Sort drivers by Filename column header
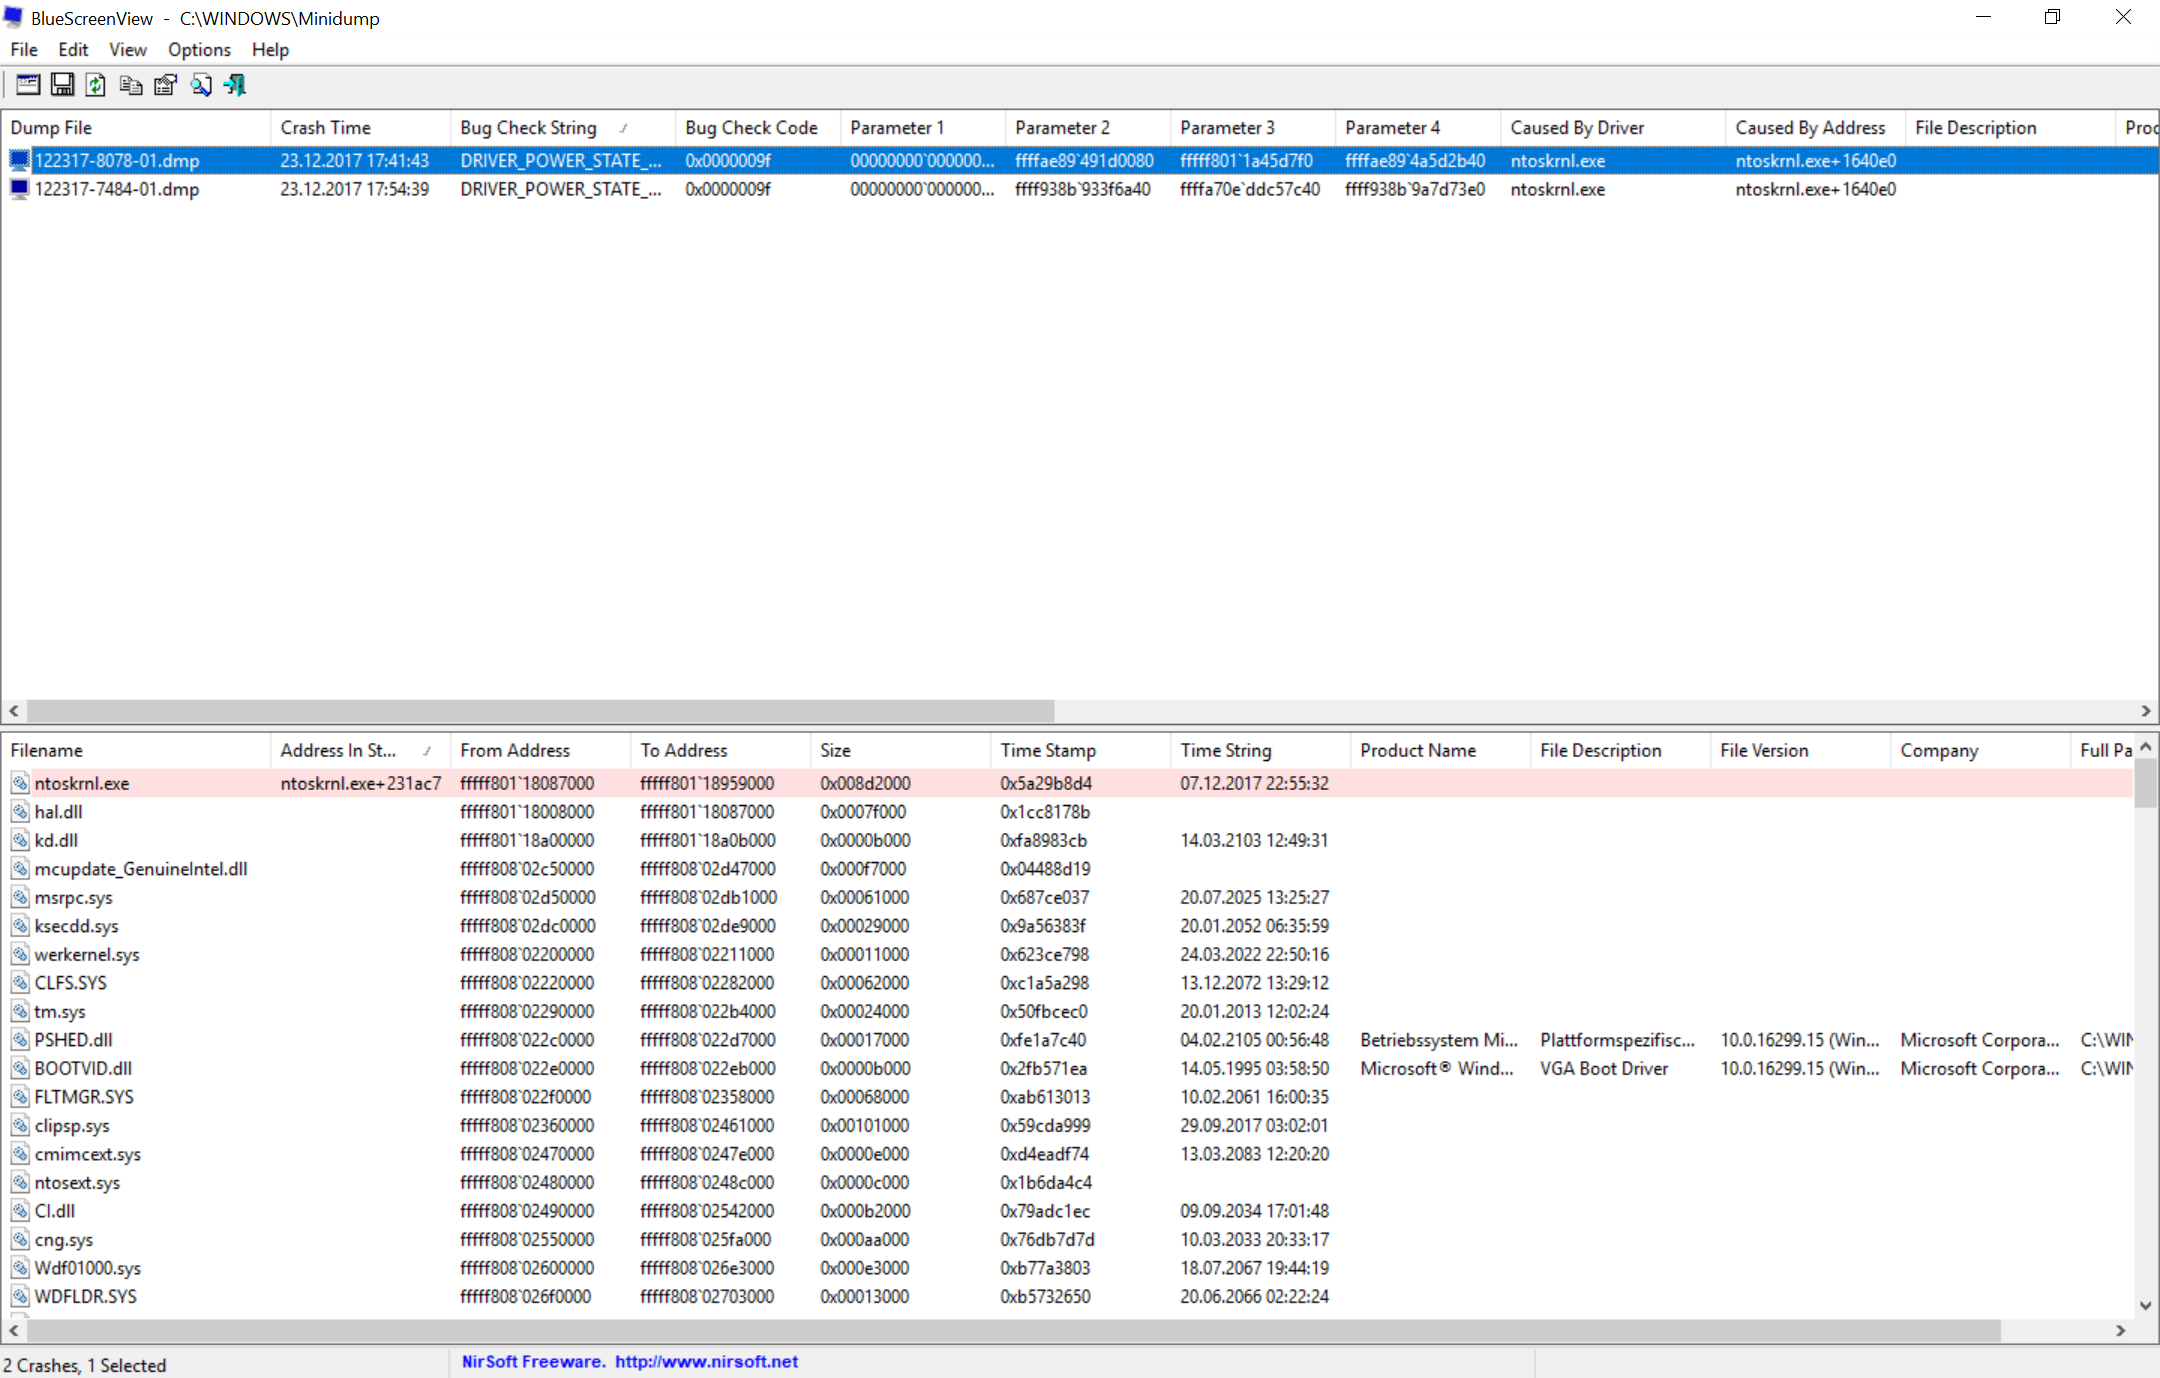This screenshot has width=2160, height=1378. [x=135, y=751]
